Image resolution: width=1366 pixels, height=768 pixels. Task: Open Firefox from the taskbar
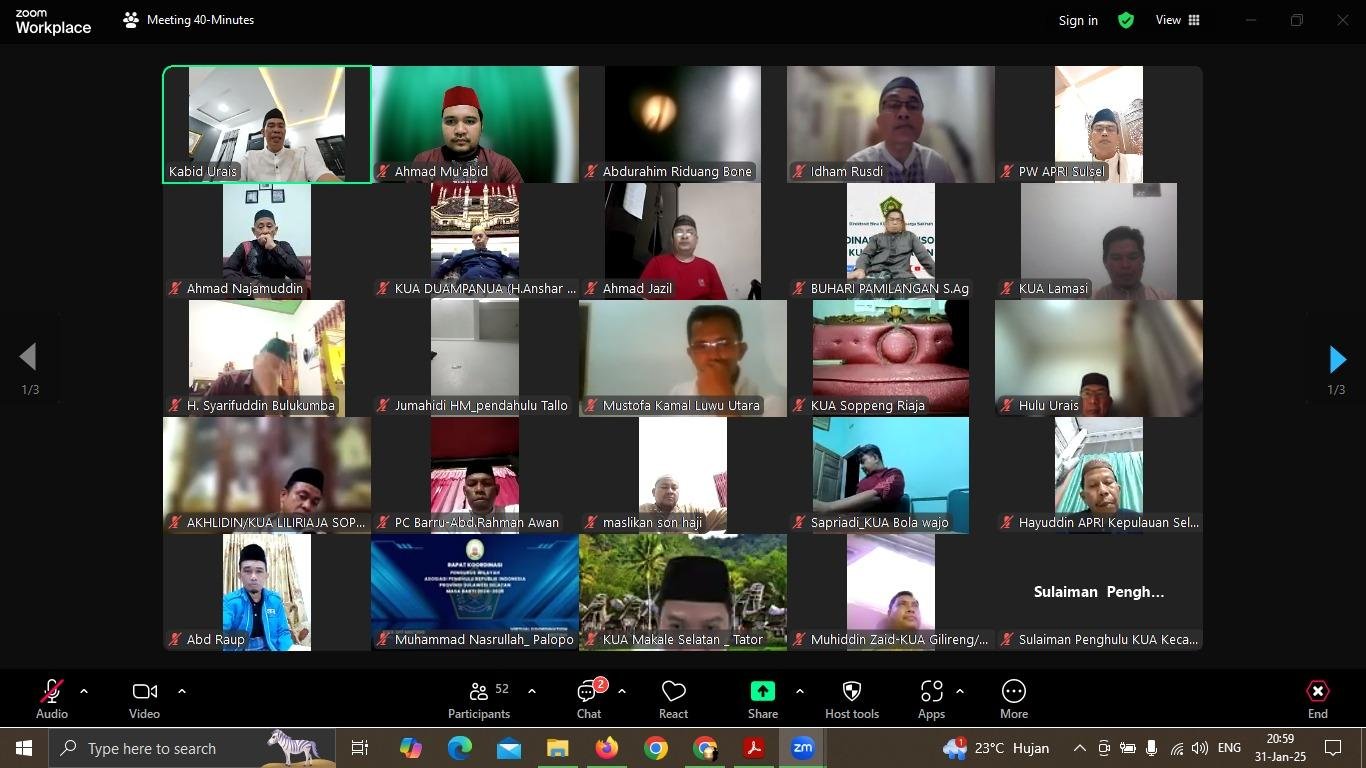pyautogui.click(x=607, y=748)
